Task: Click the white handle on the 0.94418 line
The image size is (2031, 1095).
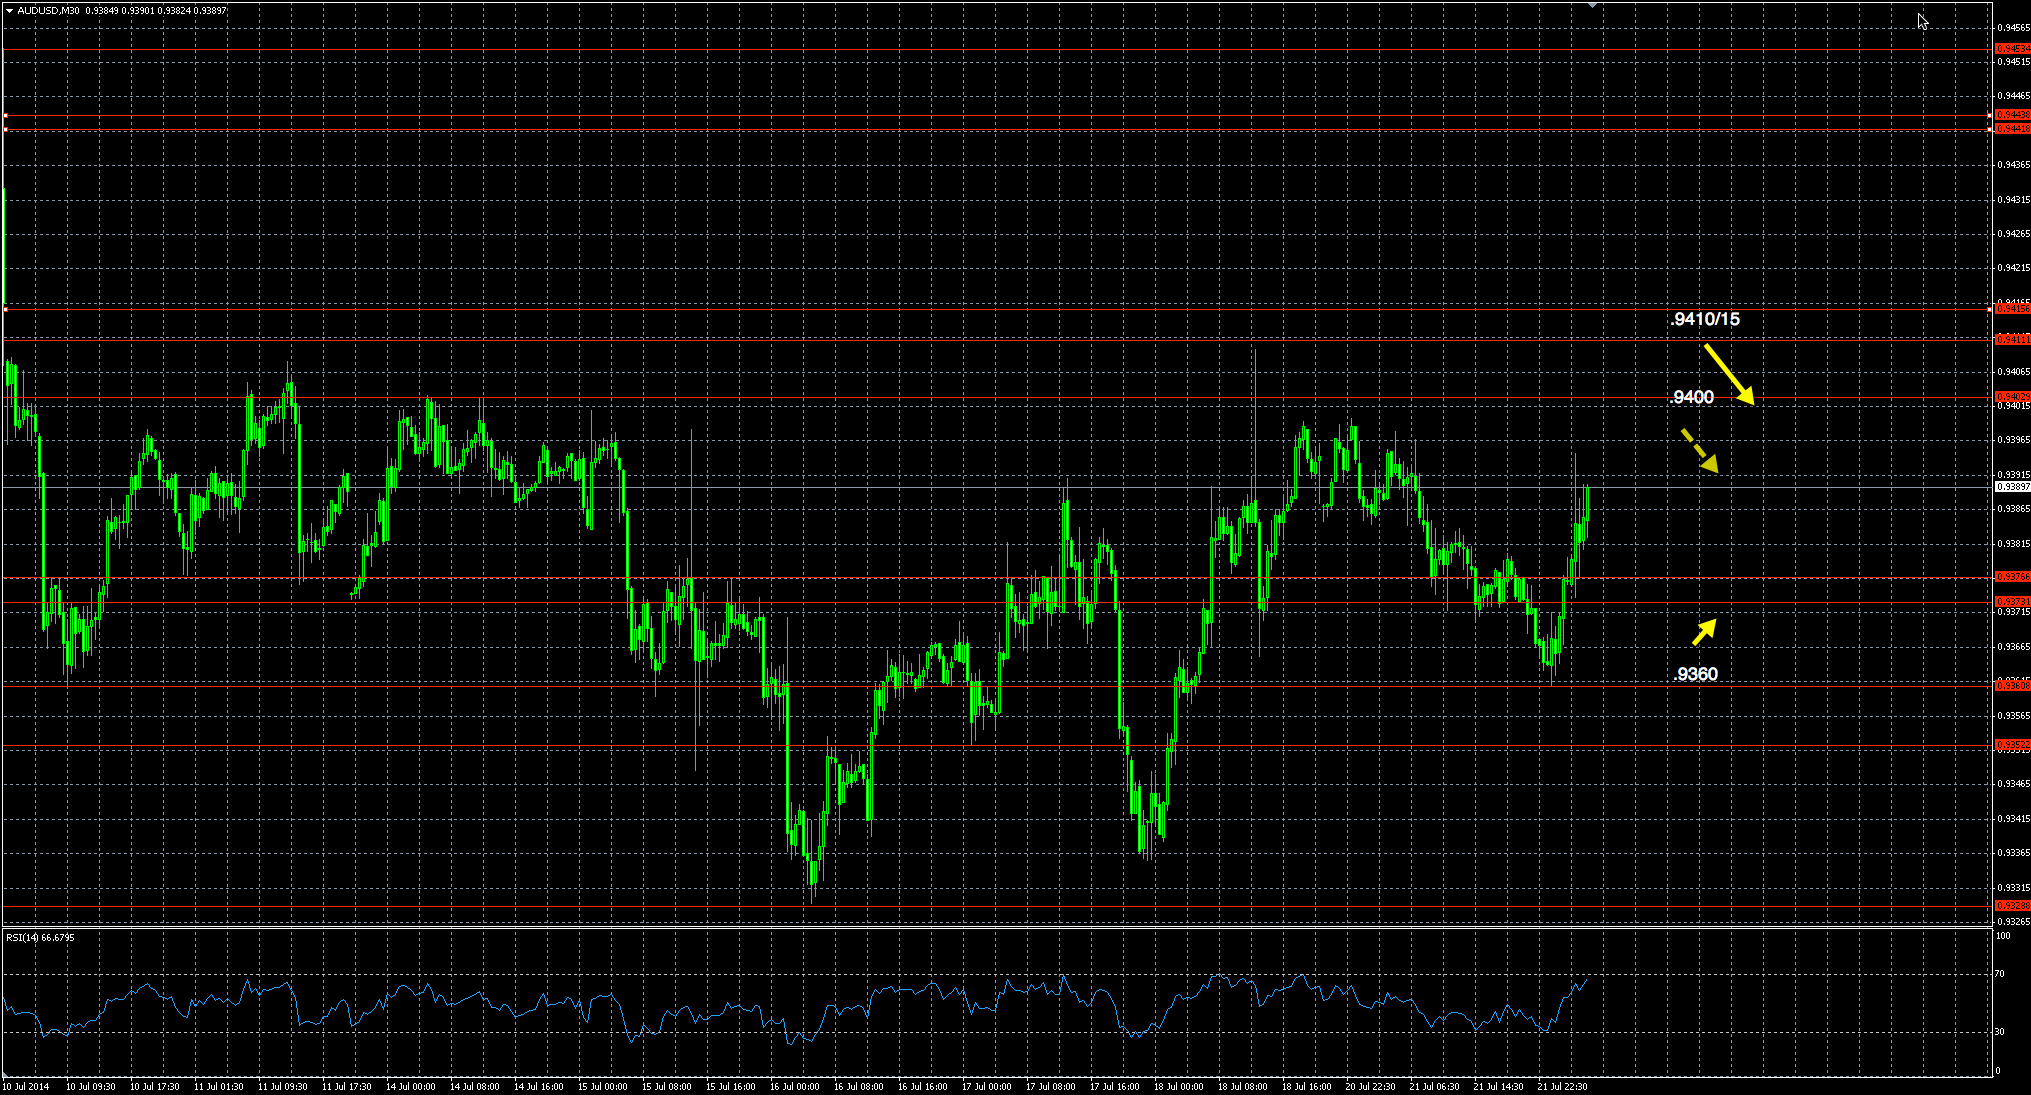Action: [5, 129]
